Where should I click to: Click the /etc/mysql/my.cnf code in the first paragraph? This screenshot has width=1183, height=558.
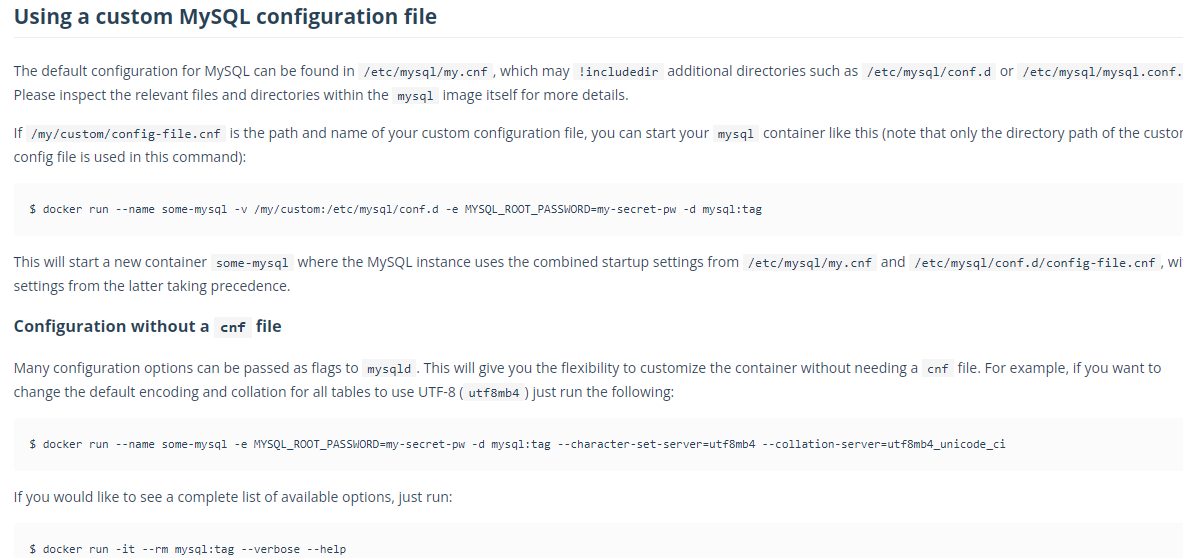pyautogui.click(x=424, y=71)
